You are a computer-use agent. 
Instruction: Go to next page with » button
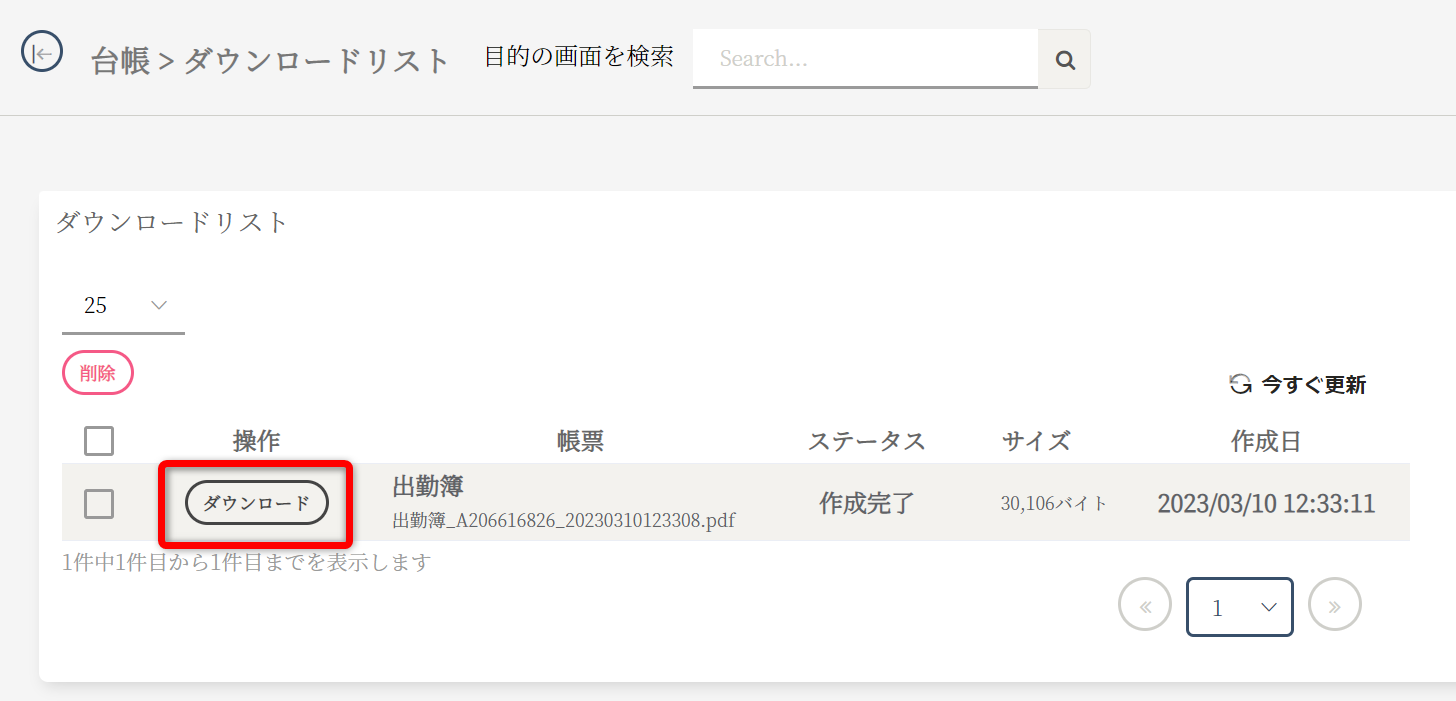[x=1334, y=605]
